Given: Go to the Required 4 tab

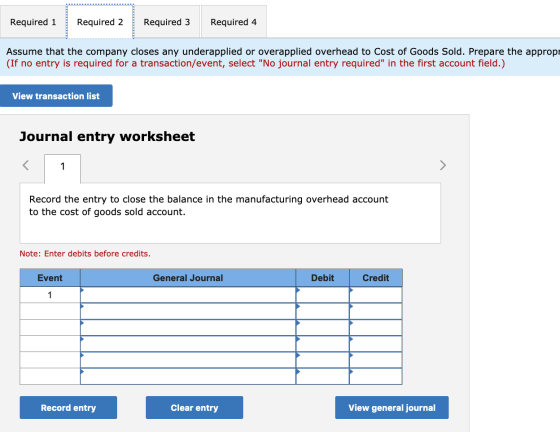Looking at the screenshot, I should pos(234,22).
